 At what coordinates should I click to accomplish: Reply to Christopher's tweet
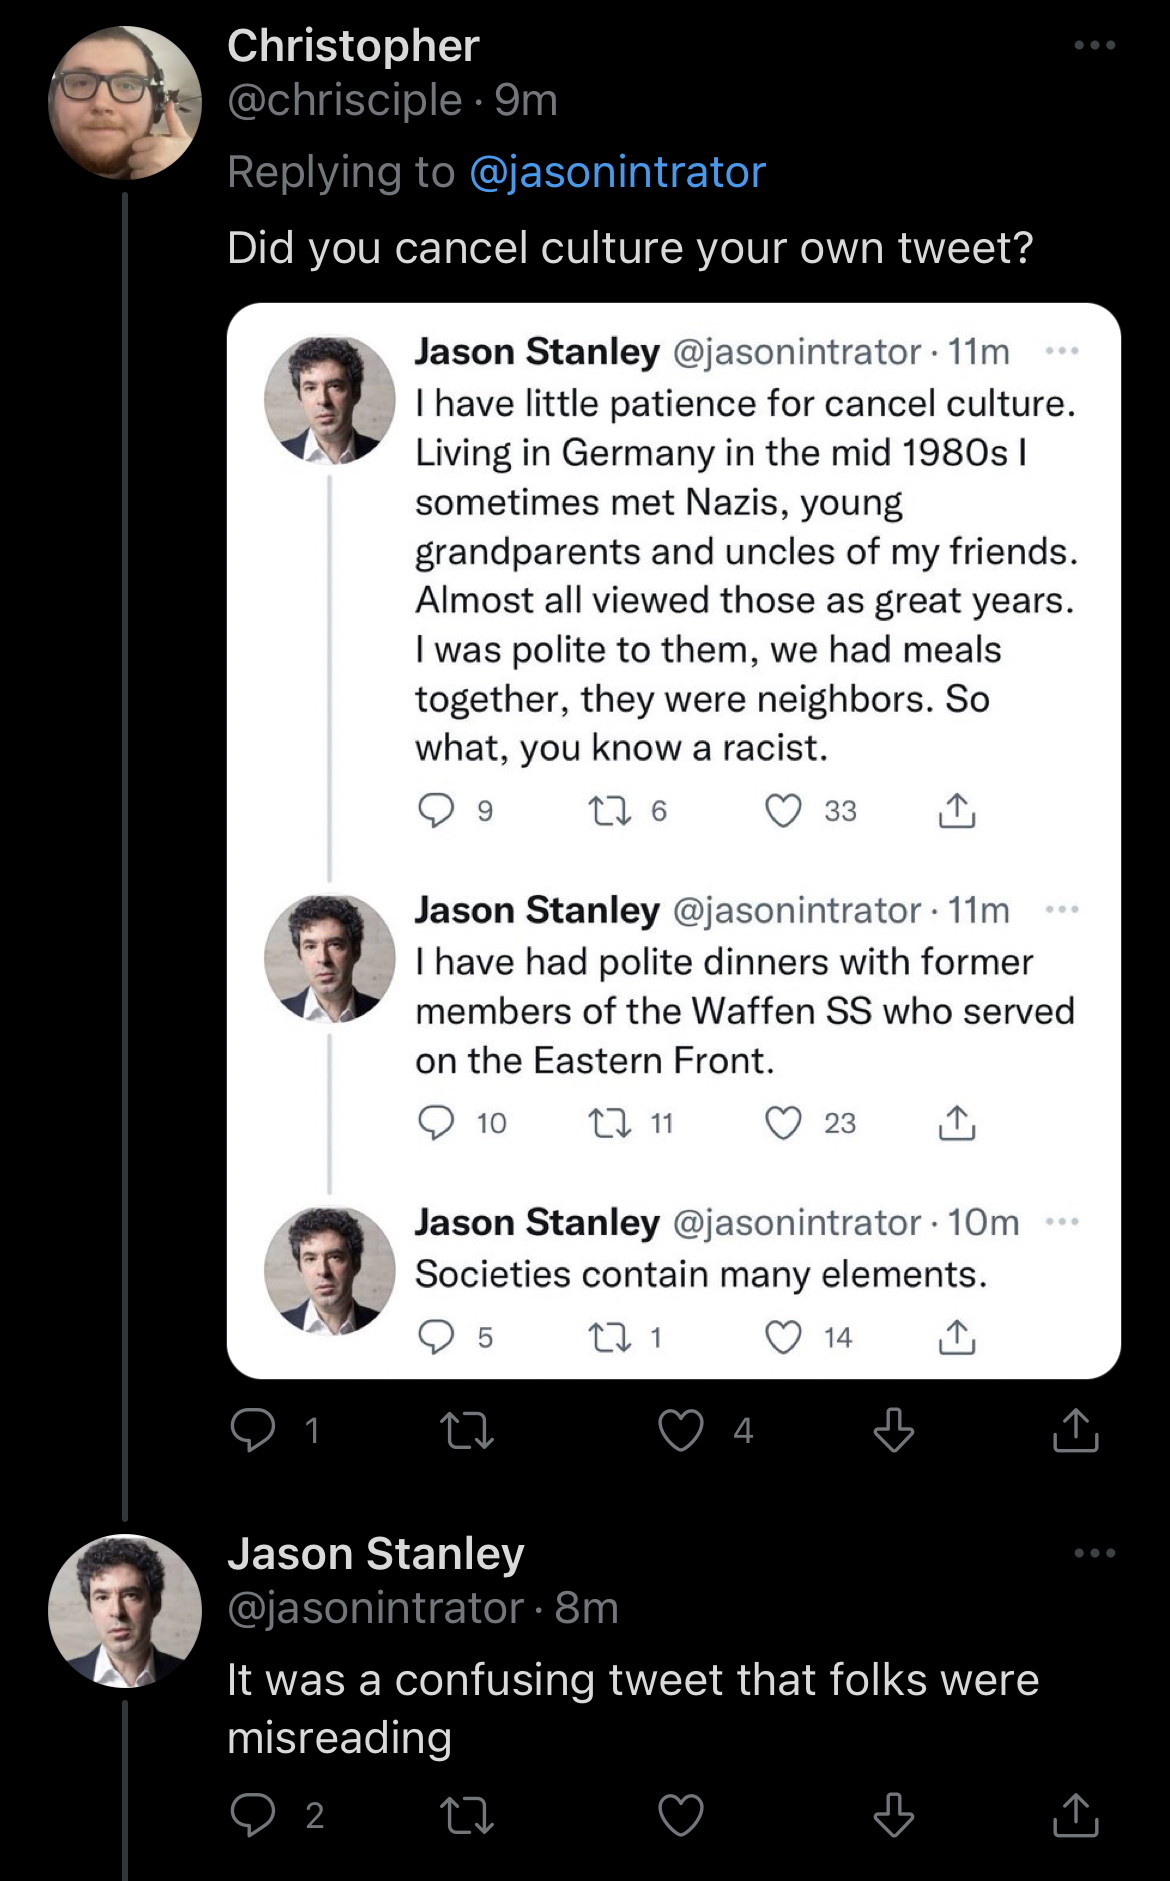pyautogui.click(x=253, y=1430)
